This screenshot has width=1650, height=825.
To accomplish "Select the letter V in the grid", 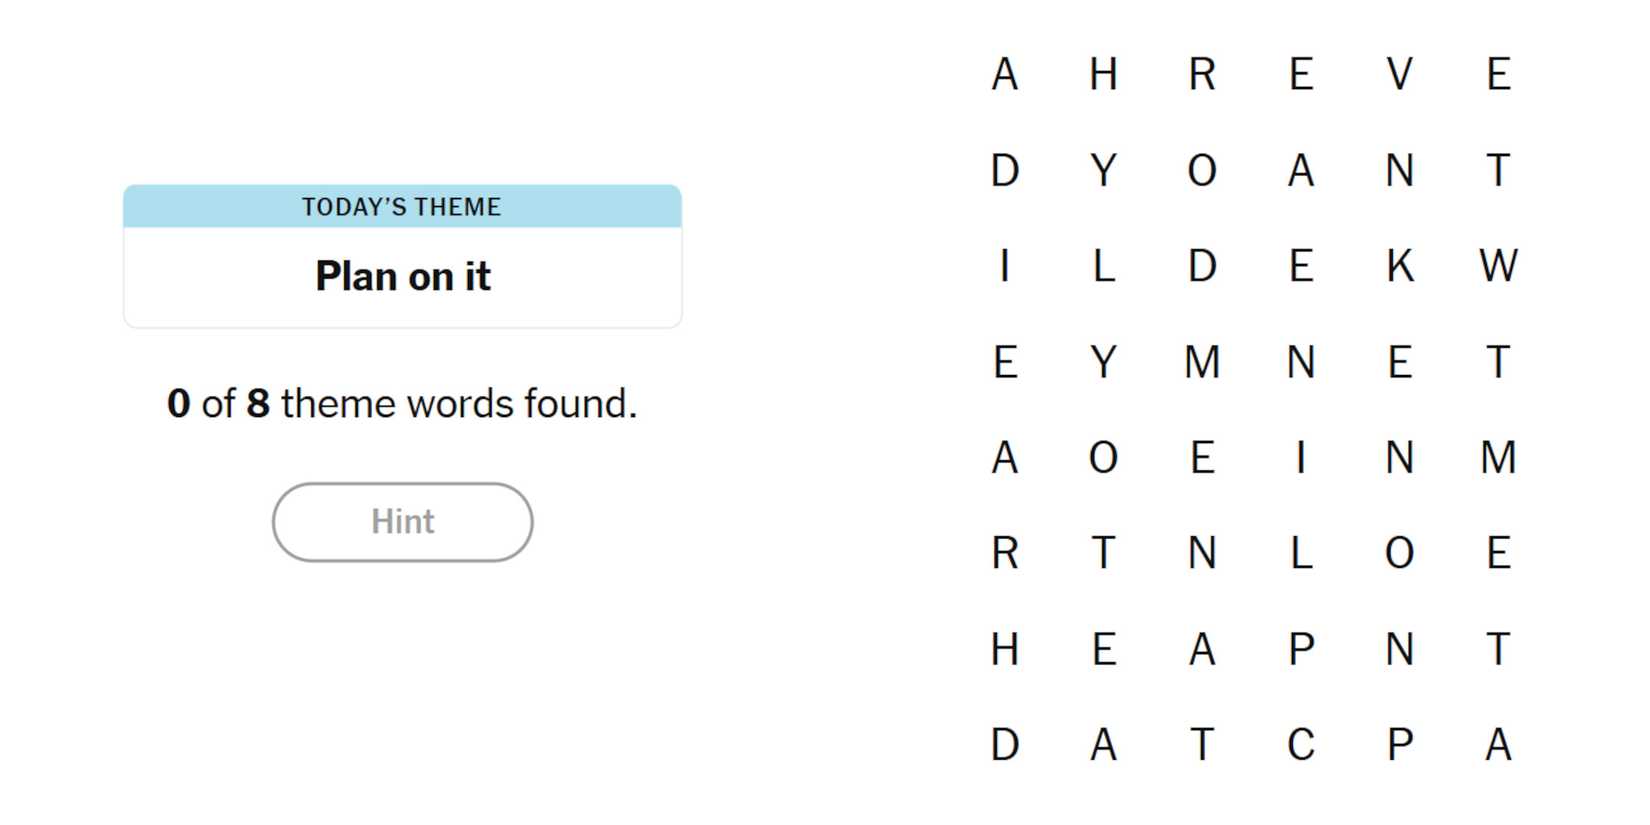I will click(x=1399, y=74).
